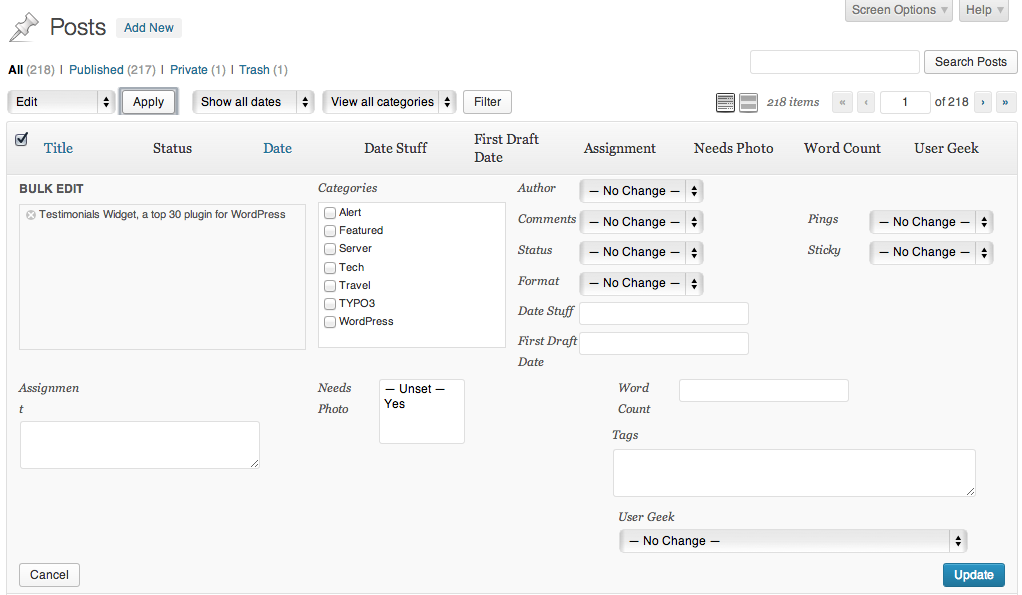
Task: Switch to excerpt view mode icon
Action: pyautogui.click(x=748, y=102)
